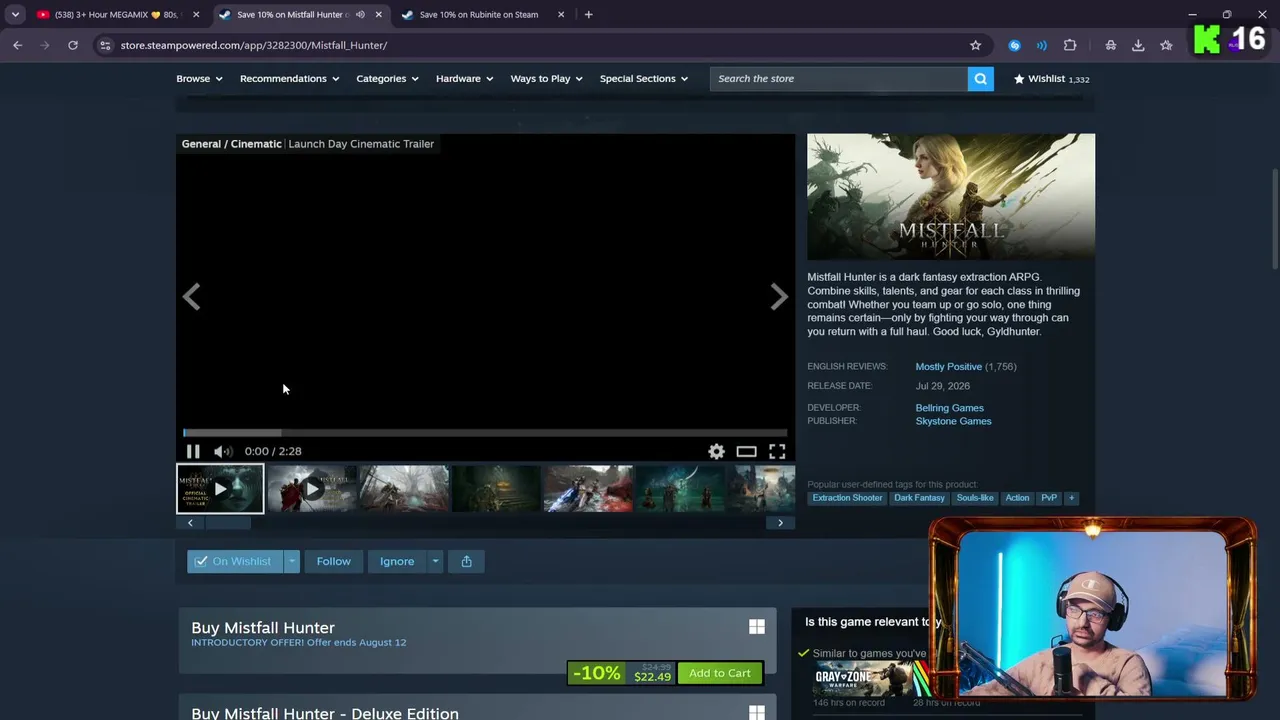Open video player settings gear
The width and height of the screenshot is (1280, 720).
tap(716, 452)
